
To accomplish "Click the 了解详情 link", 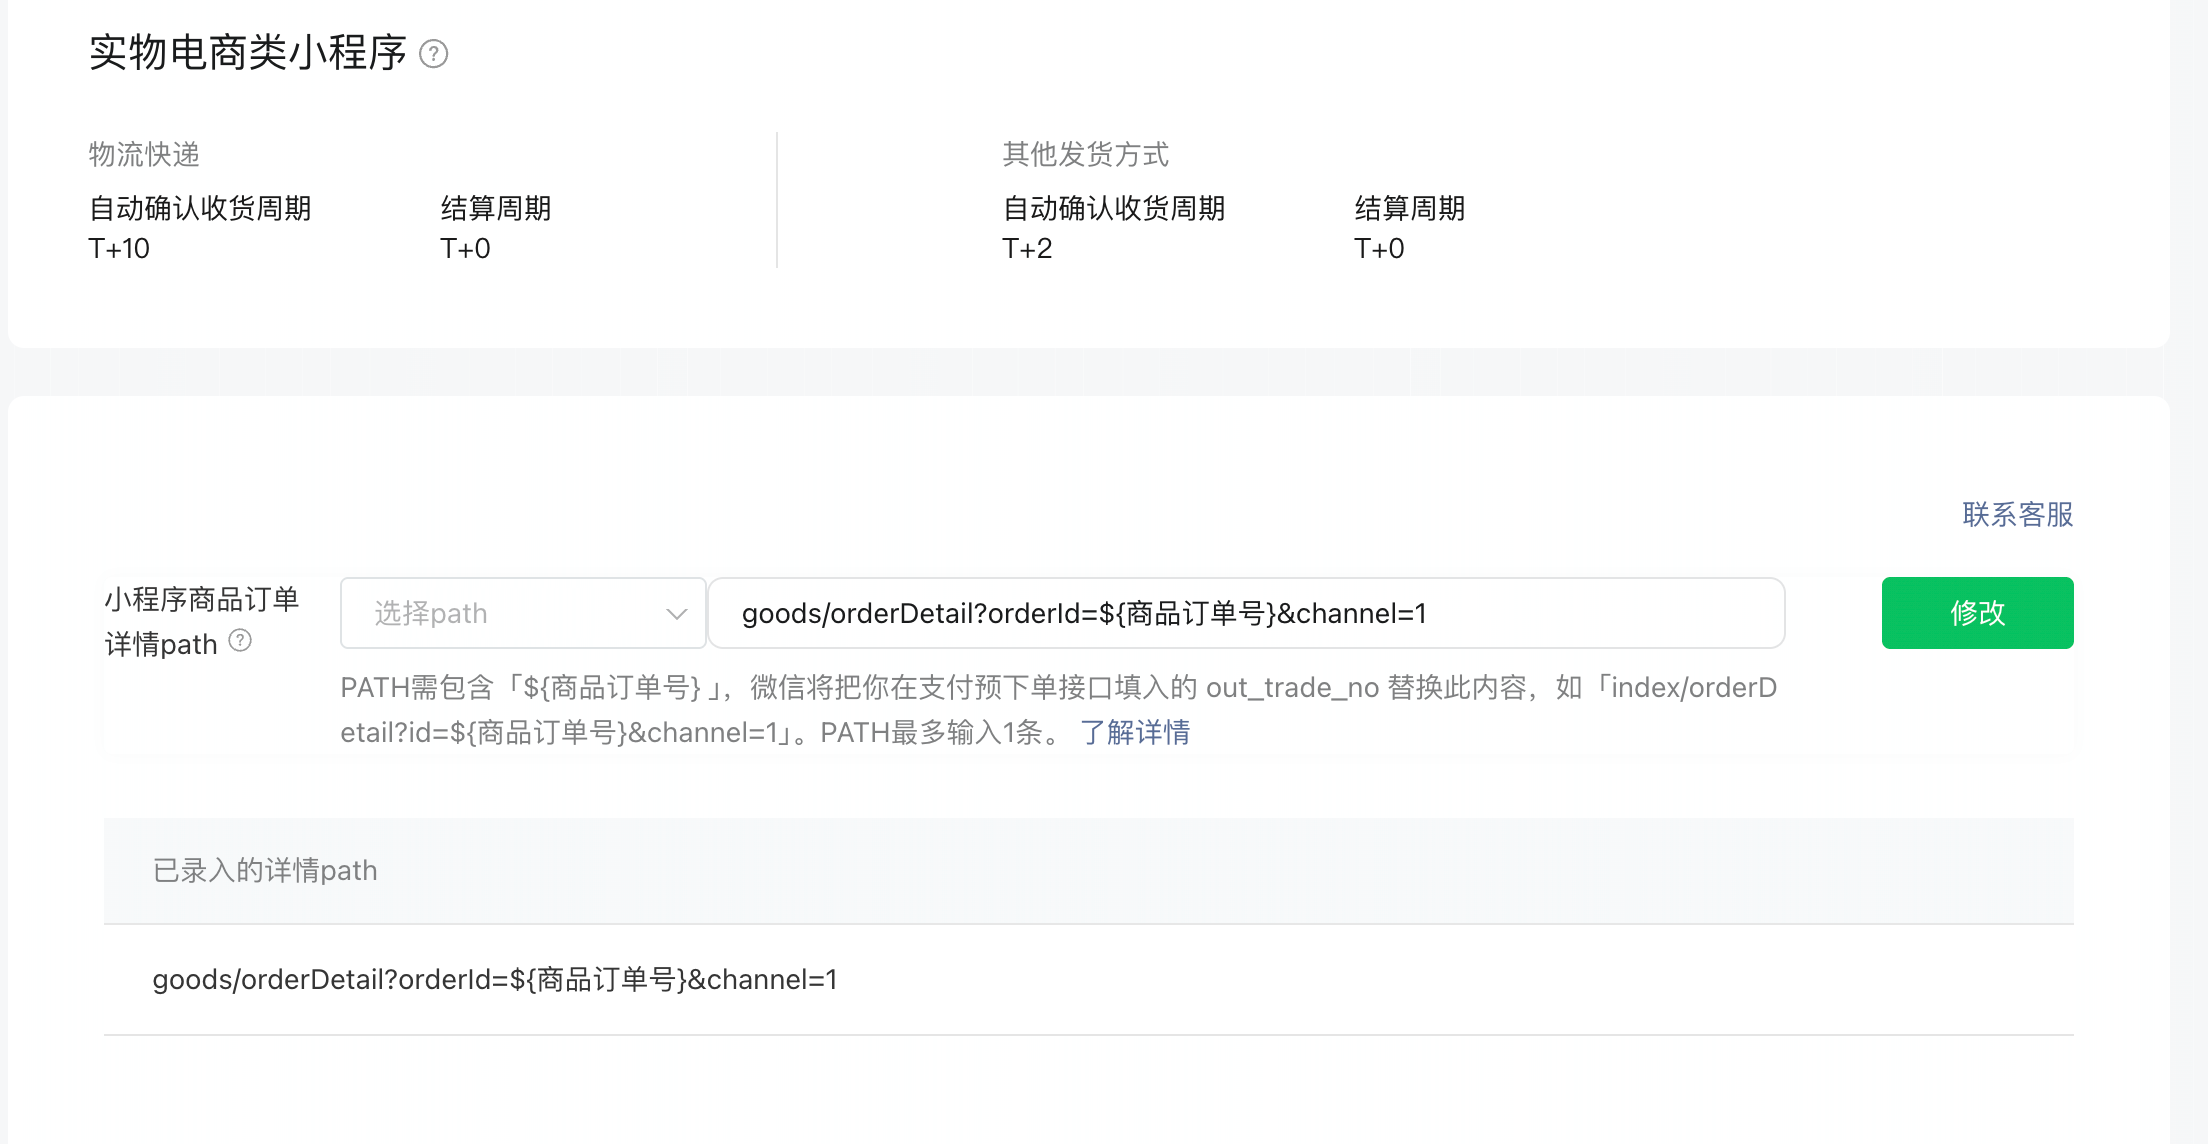I will [1134, 732].
